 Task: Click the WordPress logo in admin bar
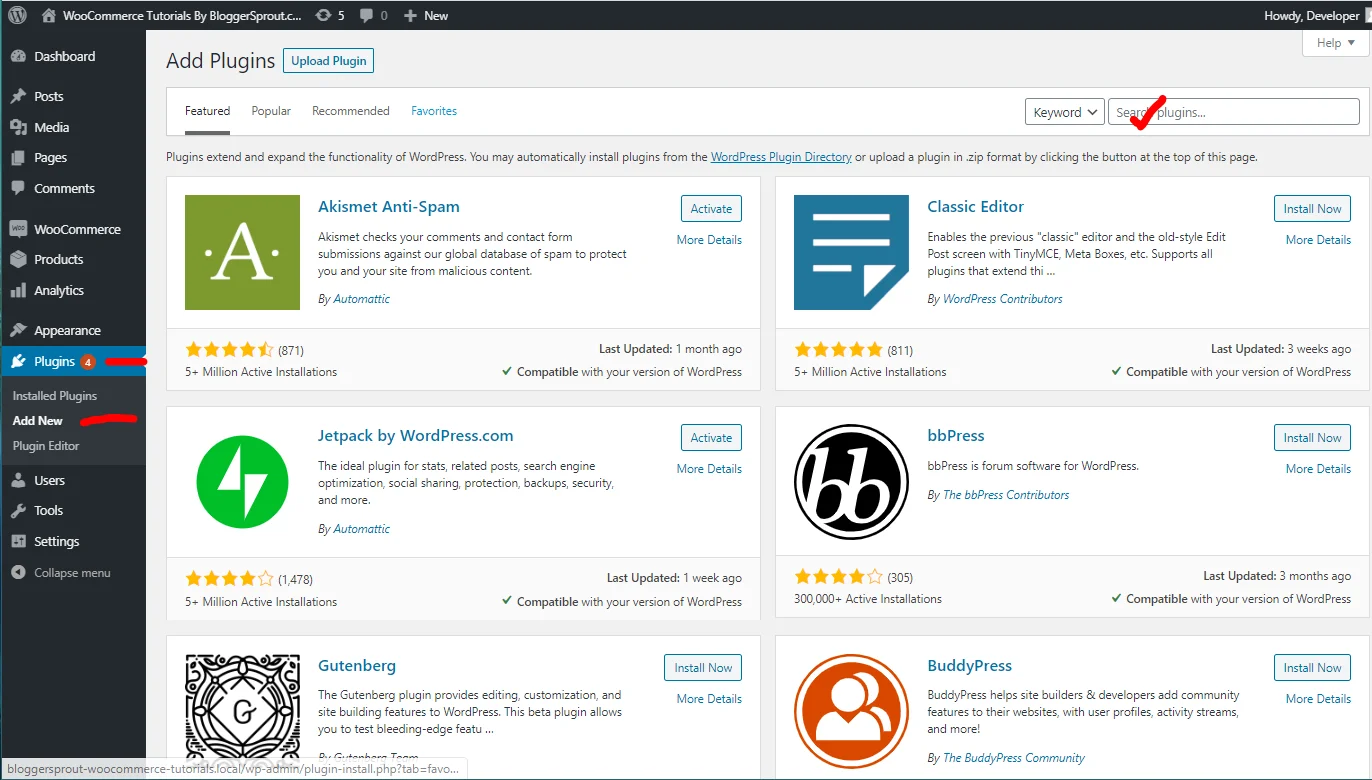pos(17,15)
